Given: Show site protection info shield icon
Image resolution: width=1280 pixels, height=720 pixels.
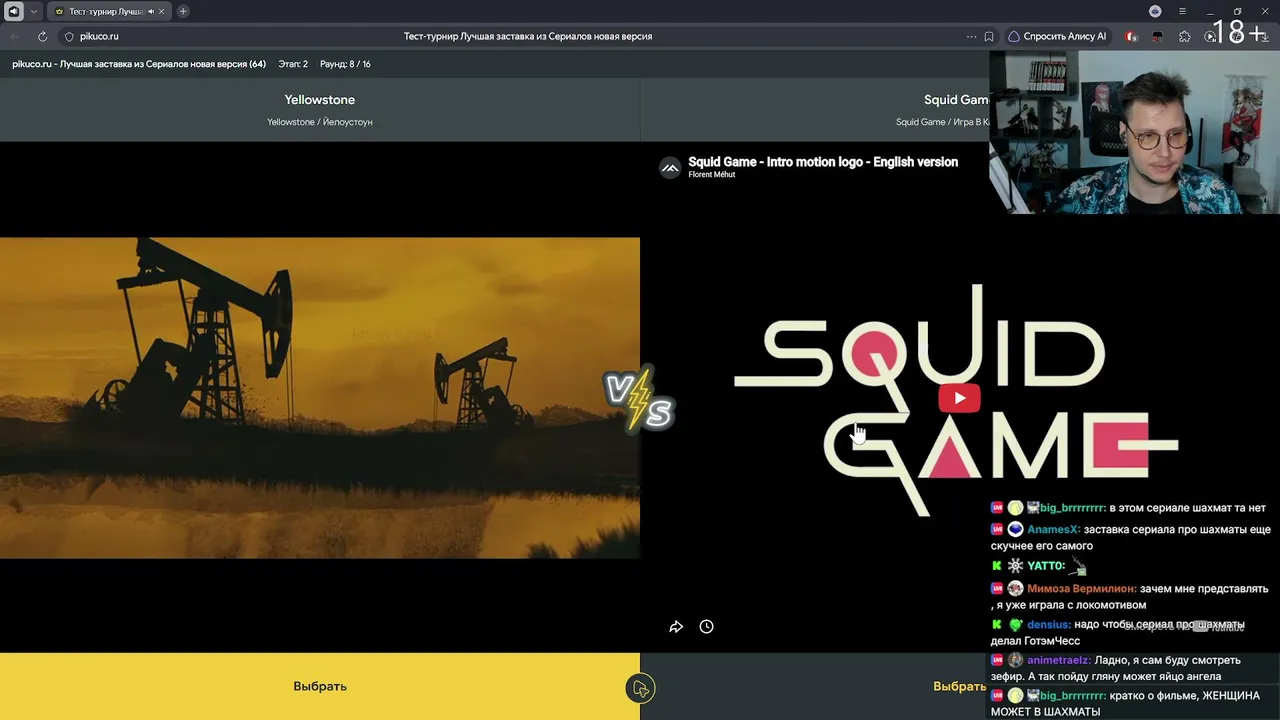Looking at the screenshot, I should (69, 36).
